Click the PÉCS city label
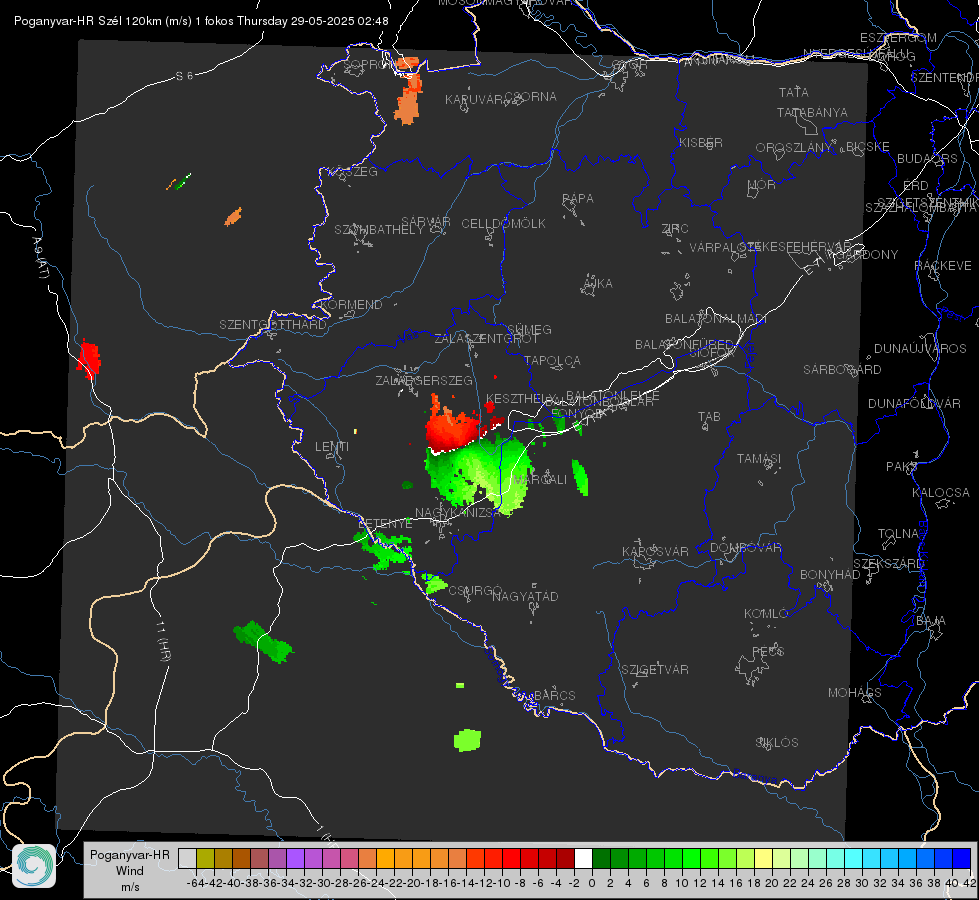The image size is (979, 900). 767,651
